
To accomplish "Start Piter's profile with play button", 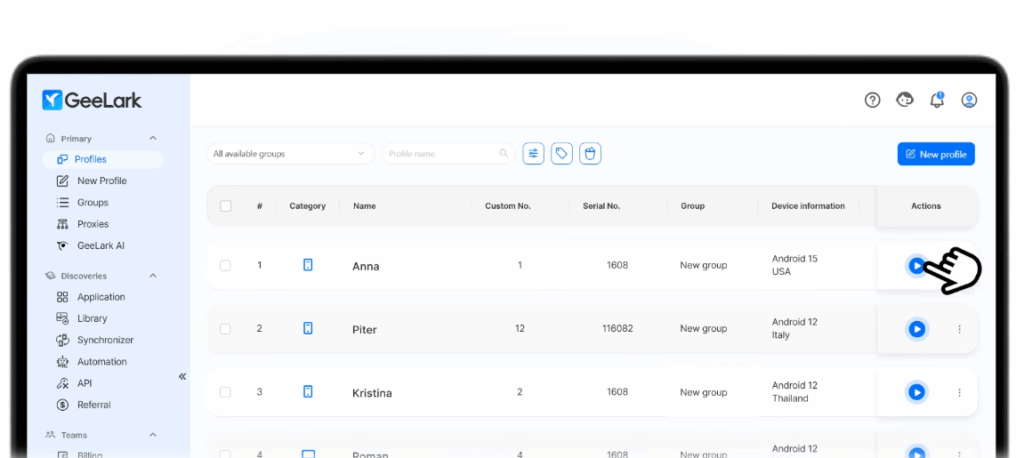I will (x=917, y=329).
